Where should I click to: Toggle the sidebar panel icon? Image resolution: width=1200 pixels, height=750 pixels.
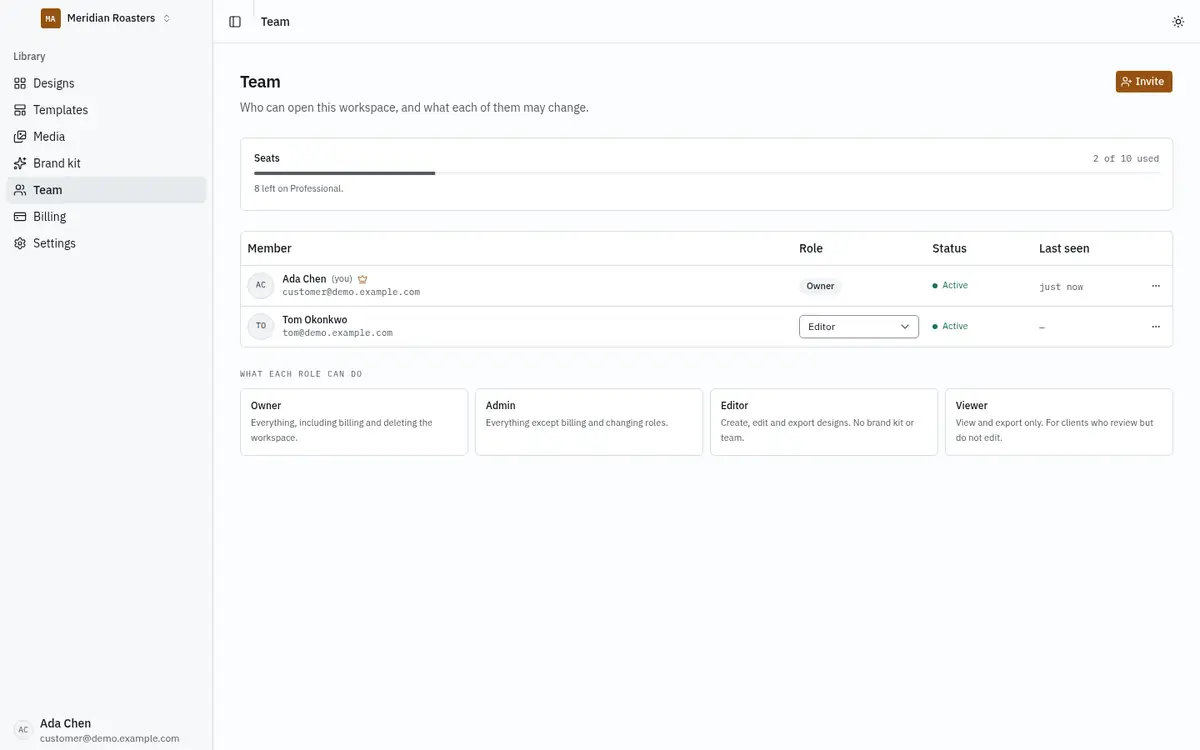[x=235, y=22]
